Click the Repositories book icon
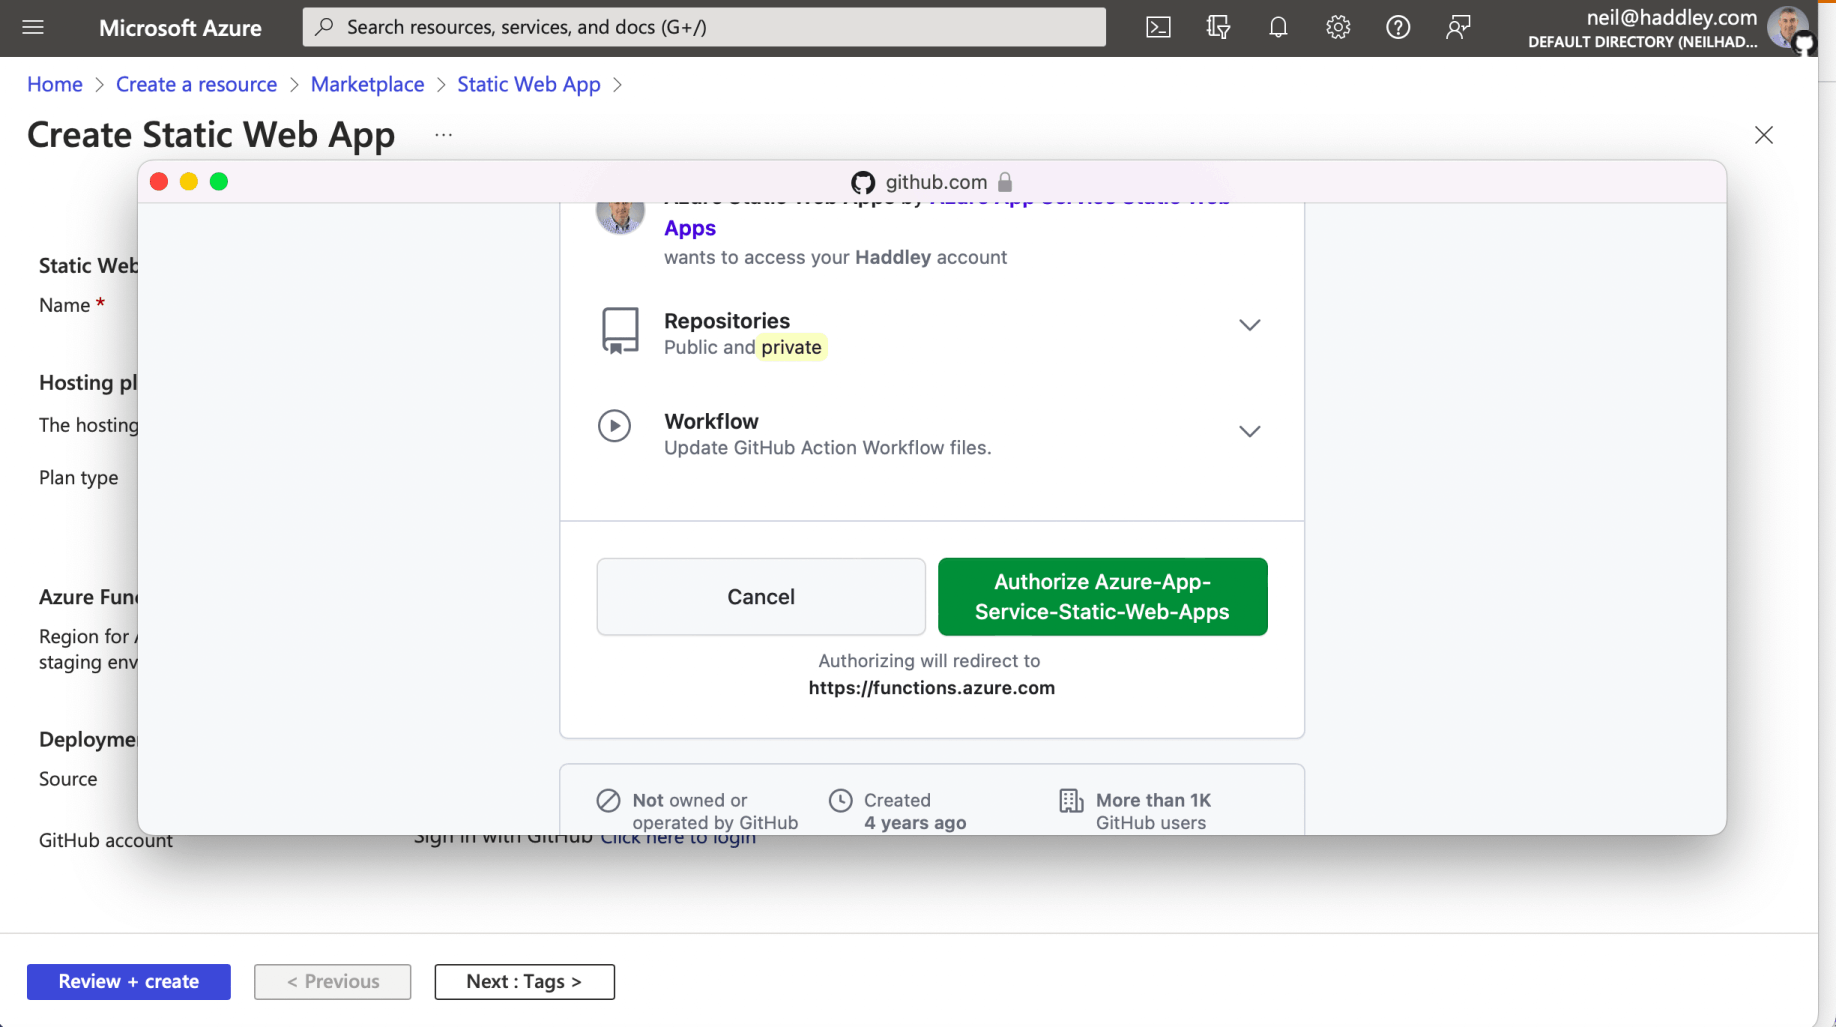Viewport: 1836px width, 1027px height. [x=620, y=331]
